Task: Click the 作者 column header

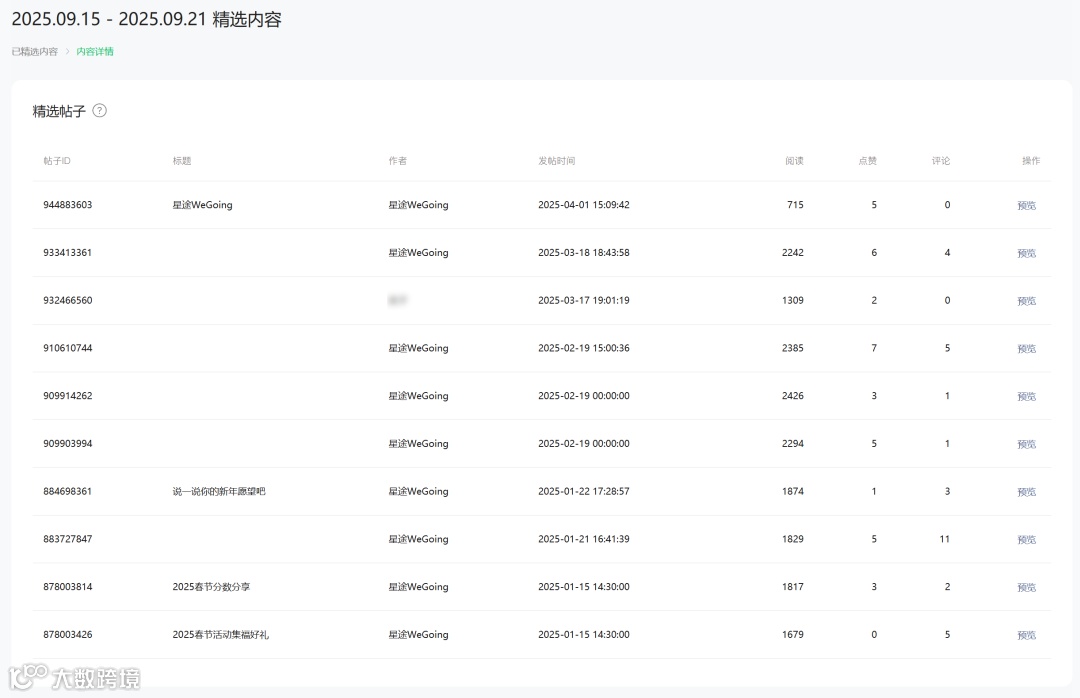Action: click(397, 161)
